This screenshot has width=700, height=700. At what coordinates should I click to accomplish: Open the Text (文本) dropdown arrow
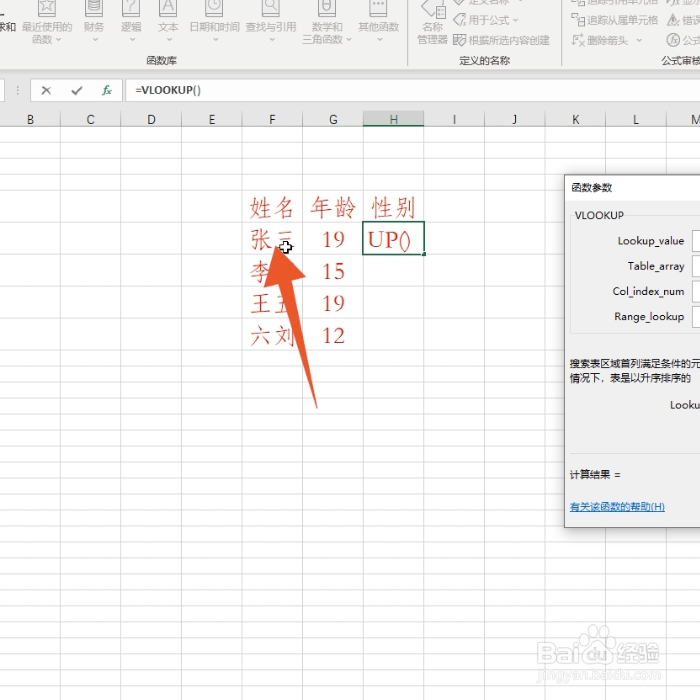pyautogui.click(x=169, y=40)
